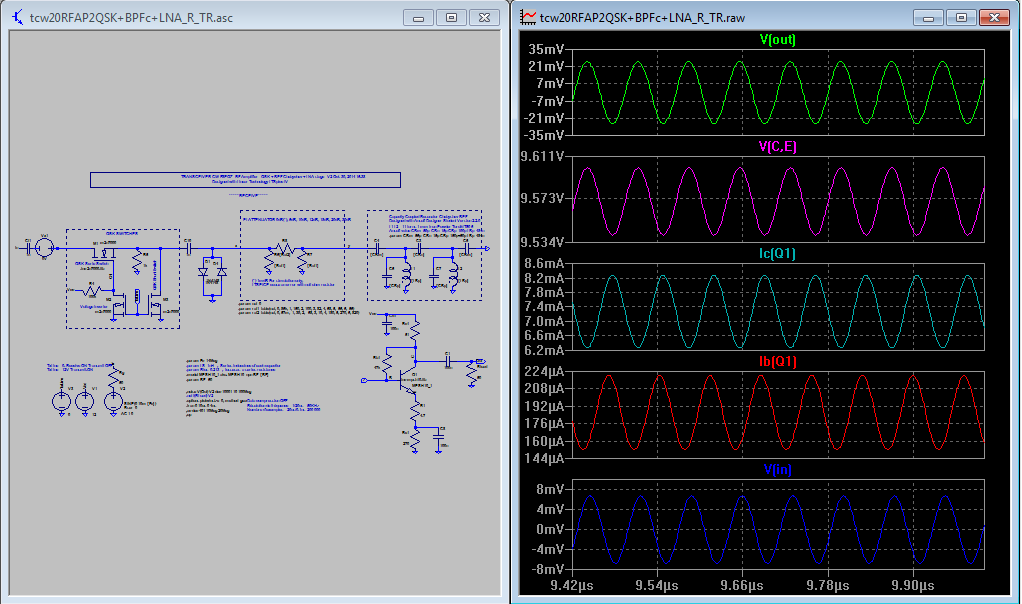Select the Rload resistor at the output
Image resolution: width=1022 pixels, height=604 pixels.
pos(471,373)
